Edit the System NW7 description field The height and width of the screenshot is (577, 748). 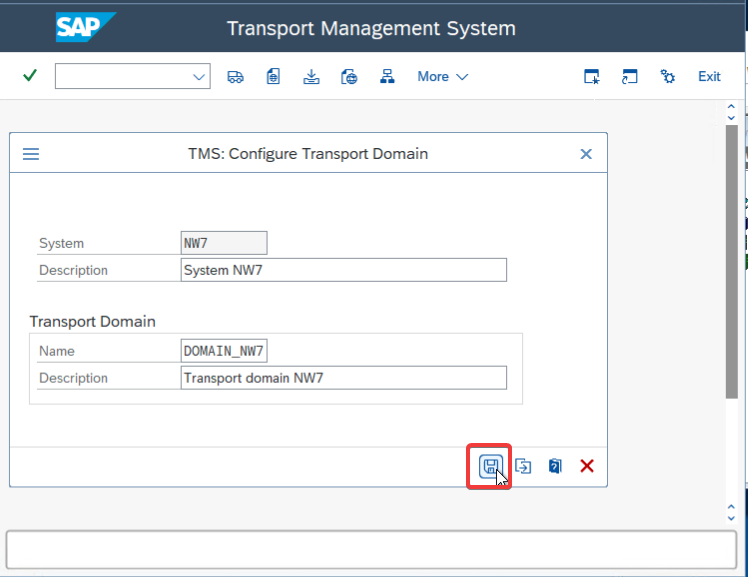[x=343, y=270]
